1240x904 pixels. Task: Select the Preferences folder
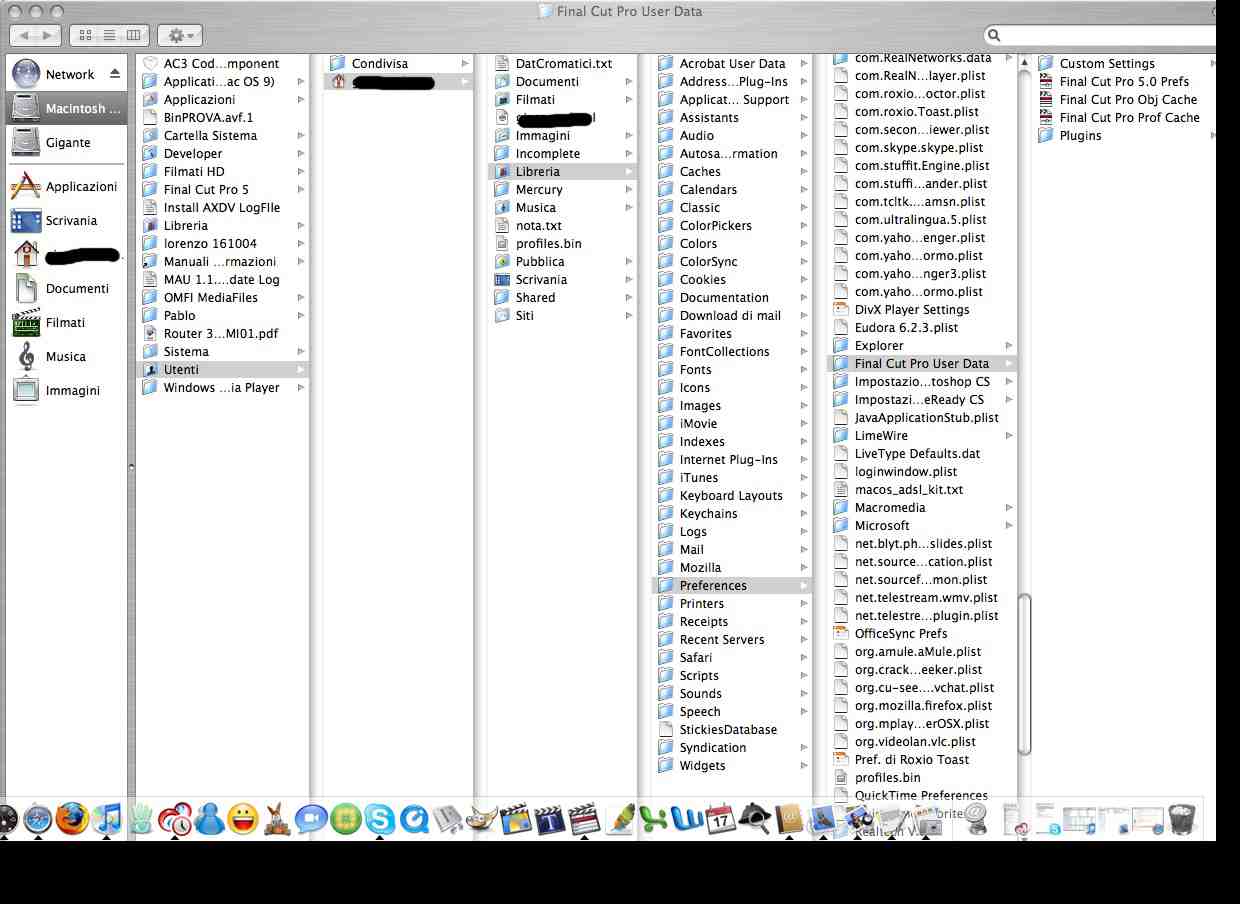(x=732, y=585)
